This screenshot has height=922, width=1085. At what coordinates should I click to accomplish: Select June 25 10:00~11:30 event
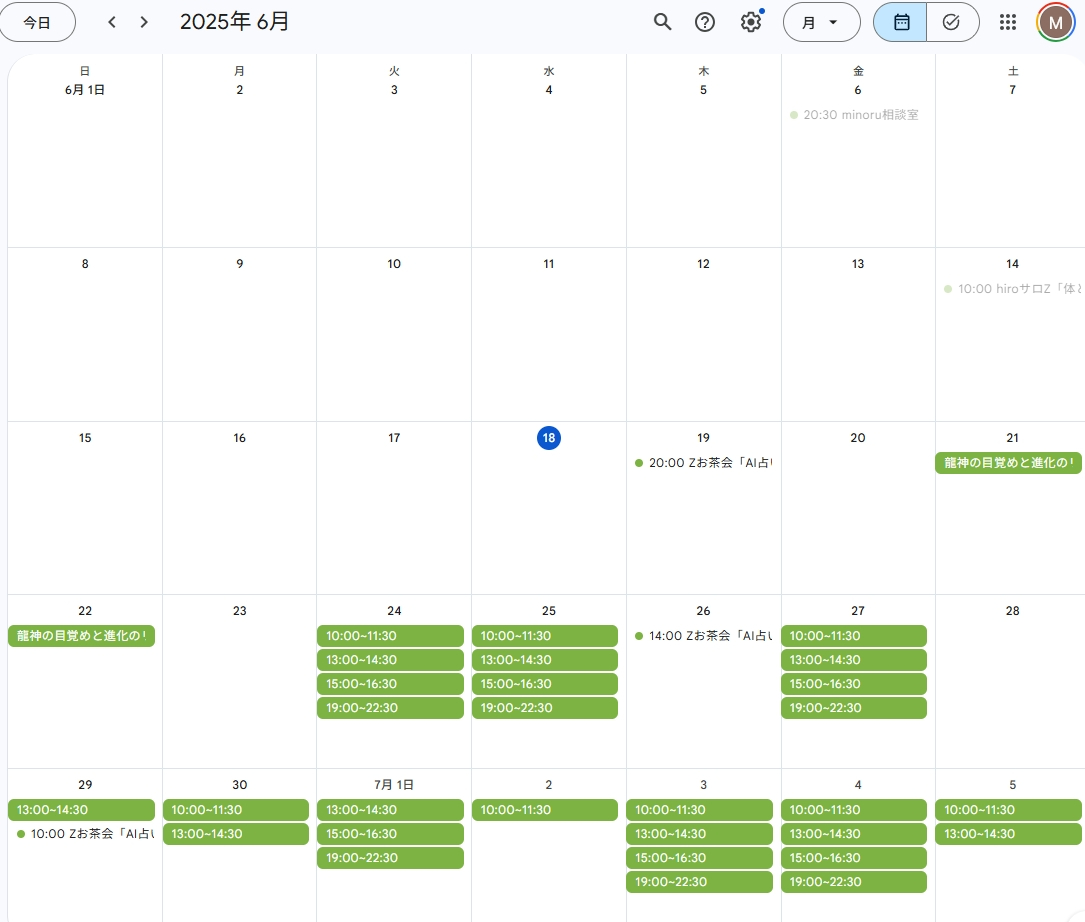click(545, 635)
